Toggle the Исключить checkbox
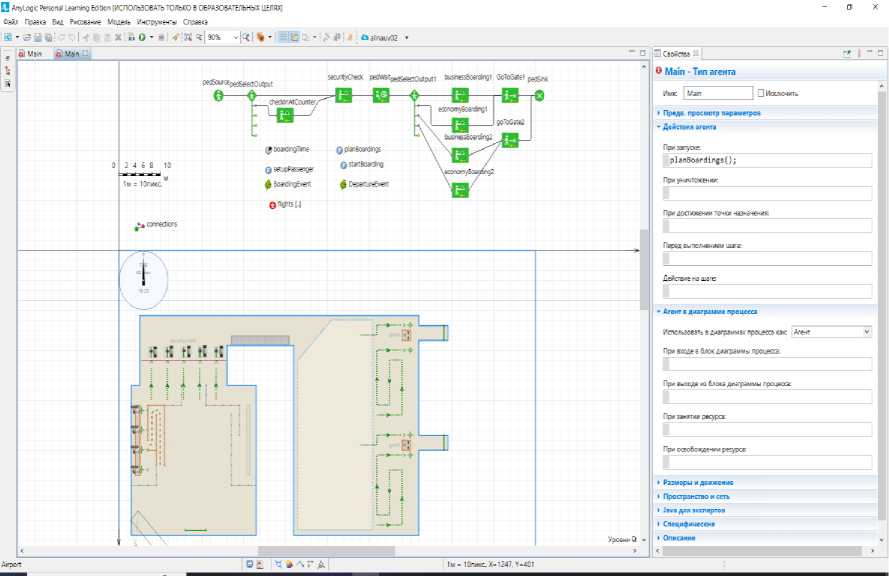 coord(762,93)
